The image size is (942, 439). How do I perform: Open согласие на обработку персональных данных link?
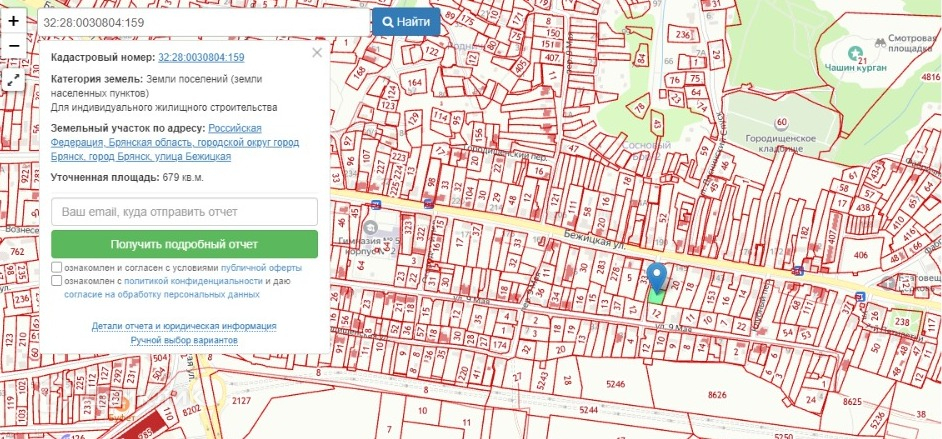[162, 294]
